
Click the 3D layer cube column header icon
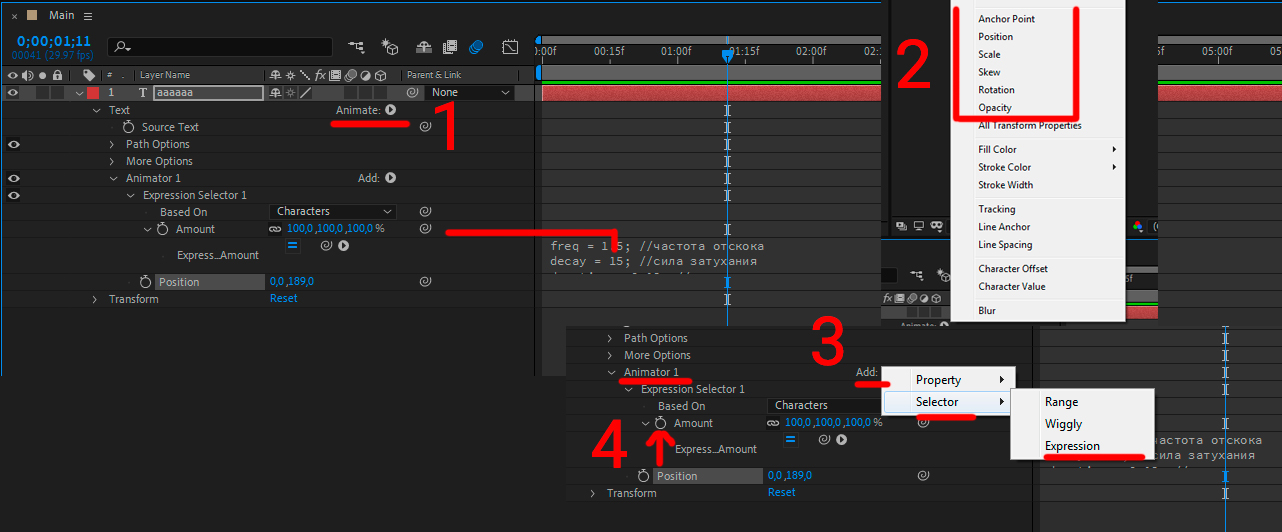coord(381,75)
